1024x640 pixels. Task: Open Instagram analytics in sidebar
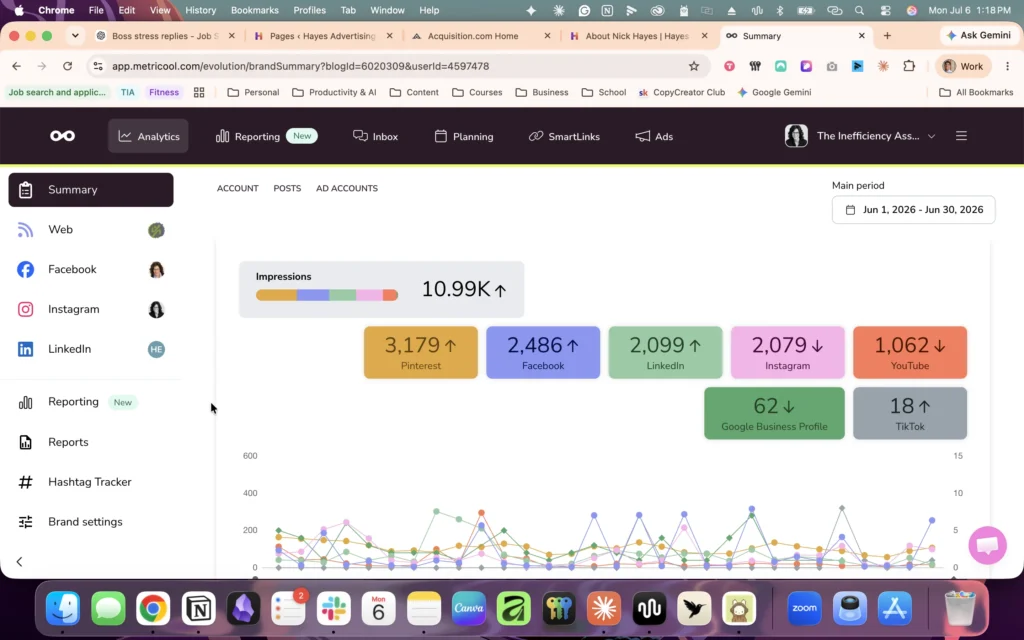pyautogui.click(x=91, y=309)
